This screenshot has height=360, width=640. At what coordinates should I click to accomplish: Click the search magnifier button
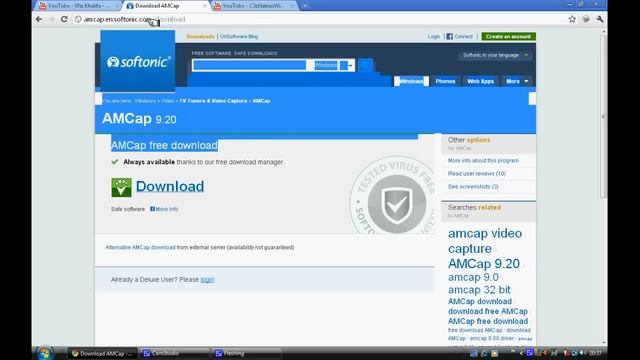click(365, 65)
